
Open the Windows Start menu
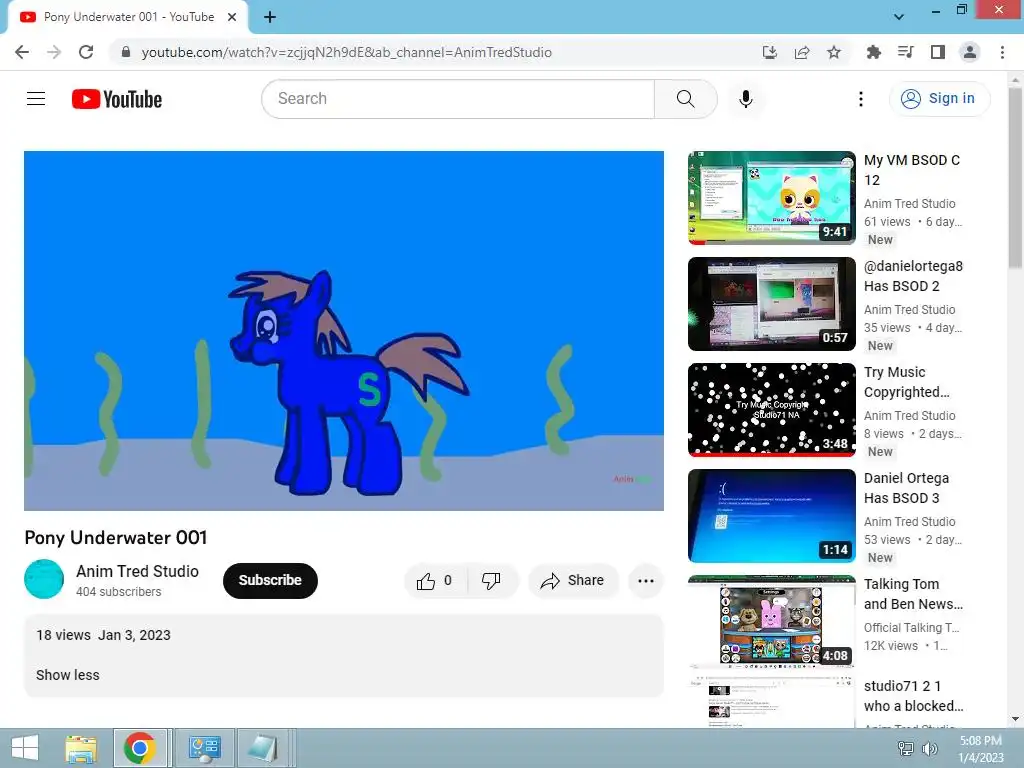pos(25,748)
